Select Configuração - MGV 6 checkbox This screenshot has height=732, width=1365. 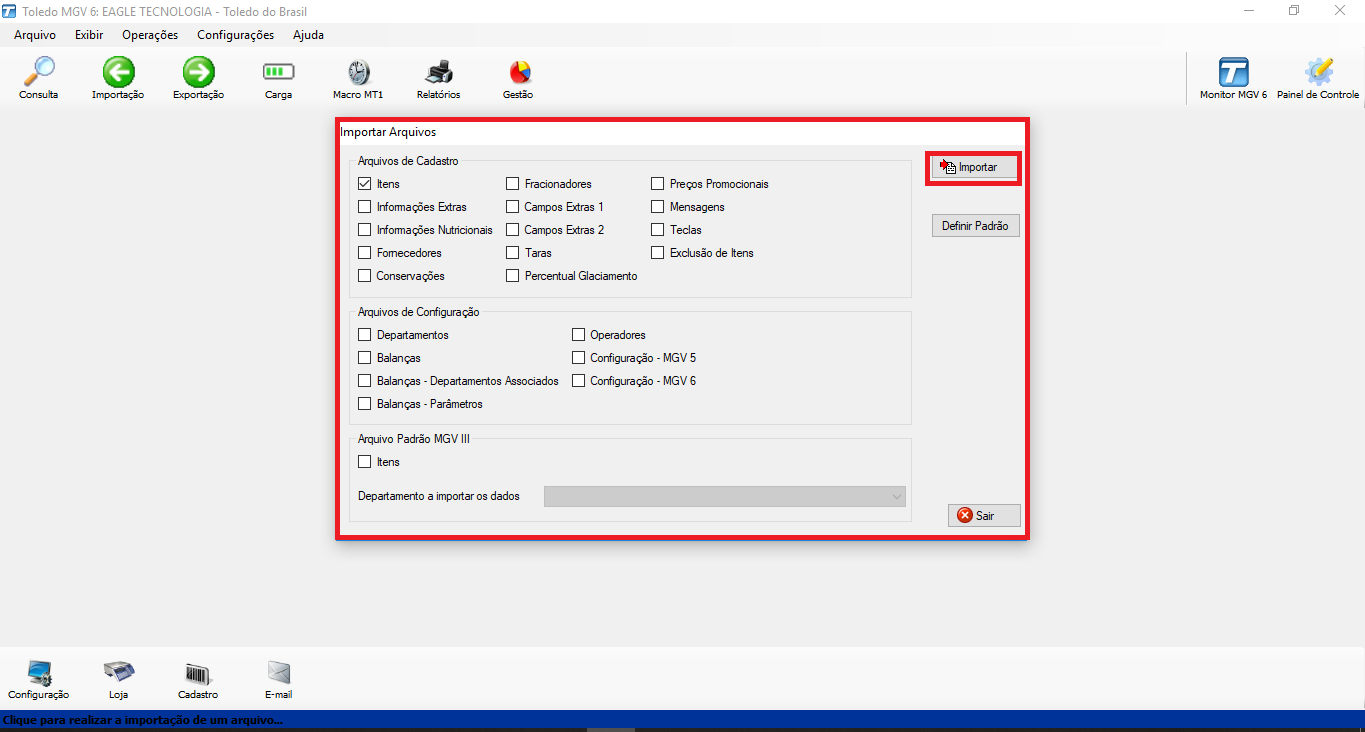pyautogui.click(x=578, y=381)
